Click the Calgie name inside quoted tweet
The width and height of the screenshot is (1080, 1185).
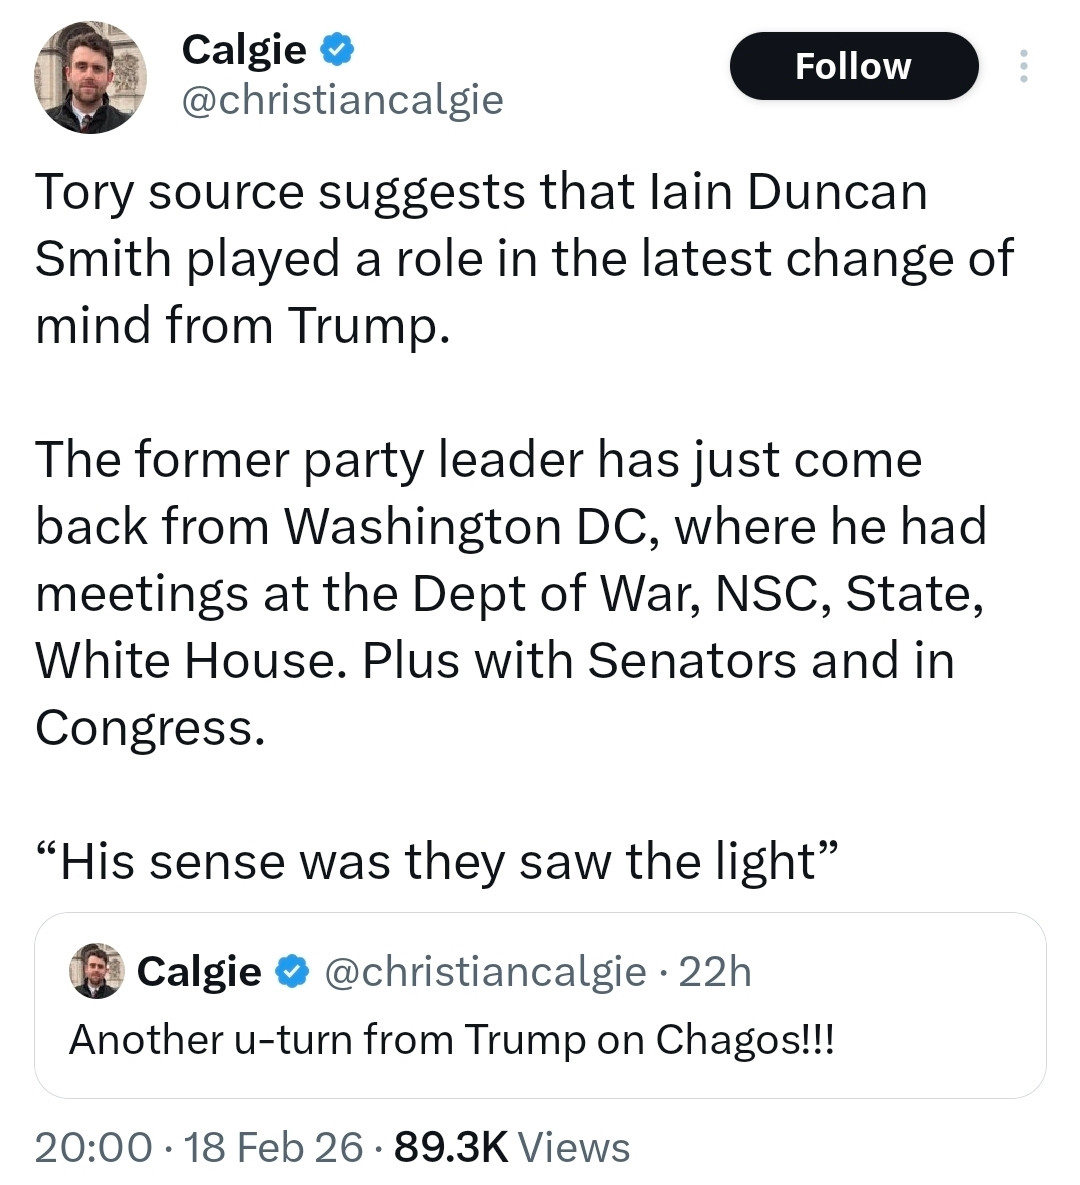click(199, 971)
